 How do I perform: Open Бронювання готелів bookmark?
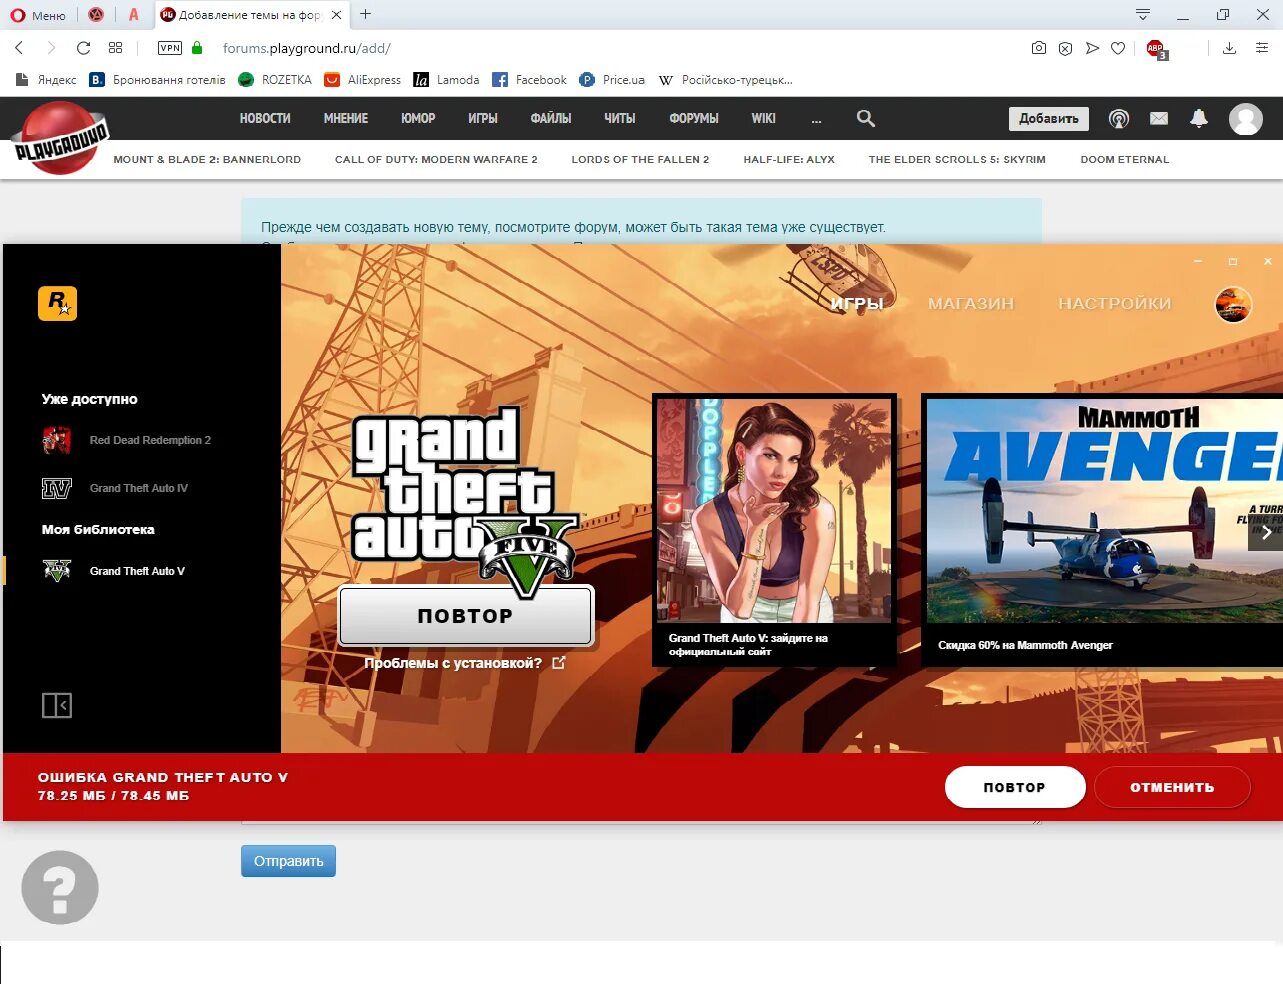(x=158, y=80)
